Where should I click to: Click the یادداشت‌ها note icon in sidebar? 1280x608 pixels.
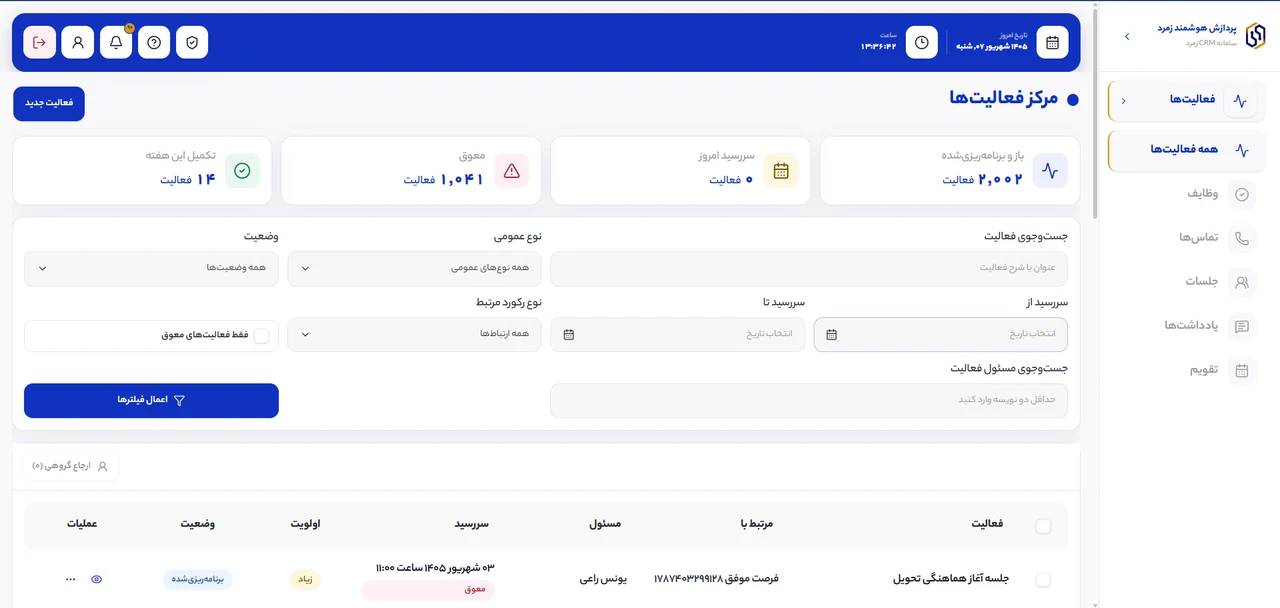(1242, 326)
